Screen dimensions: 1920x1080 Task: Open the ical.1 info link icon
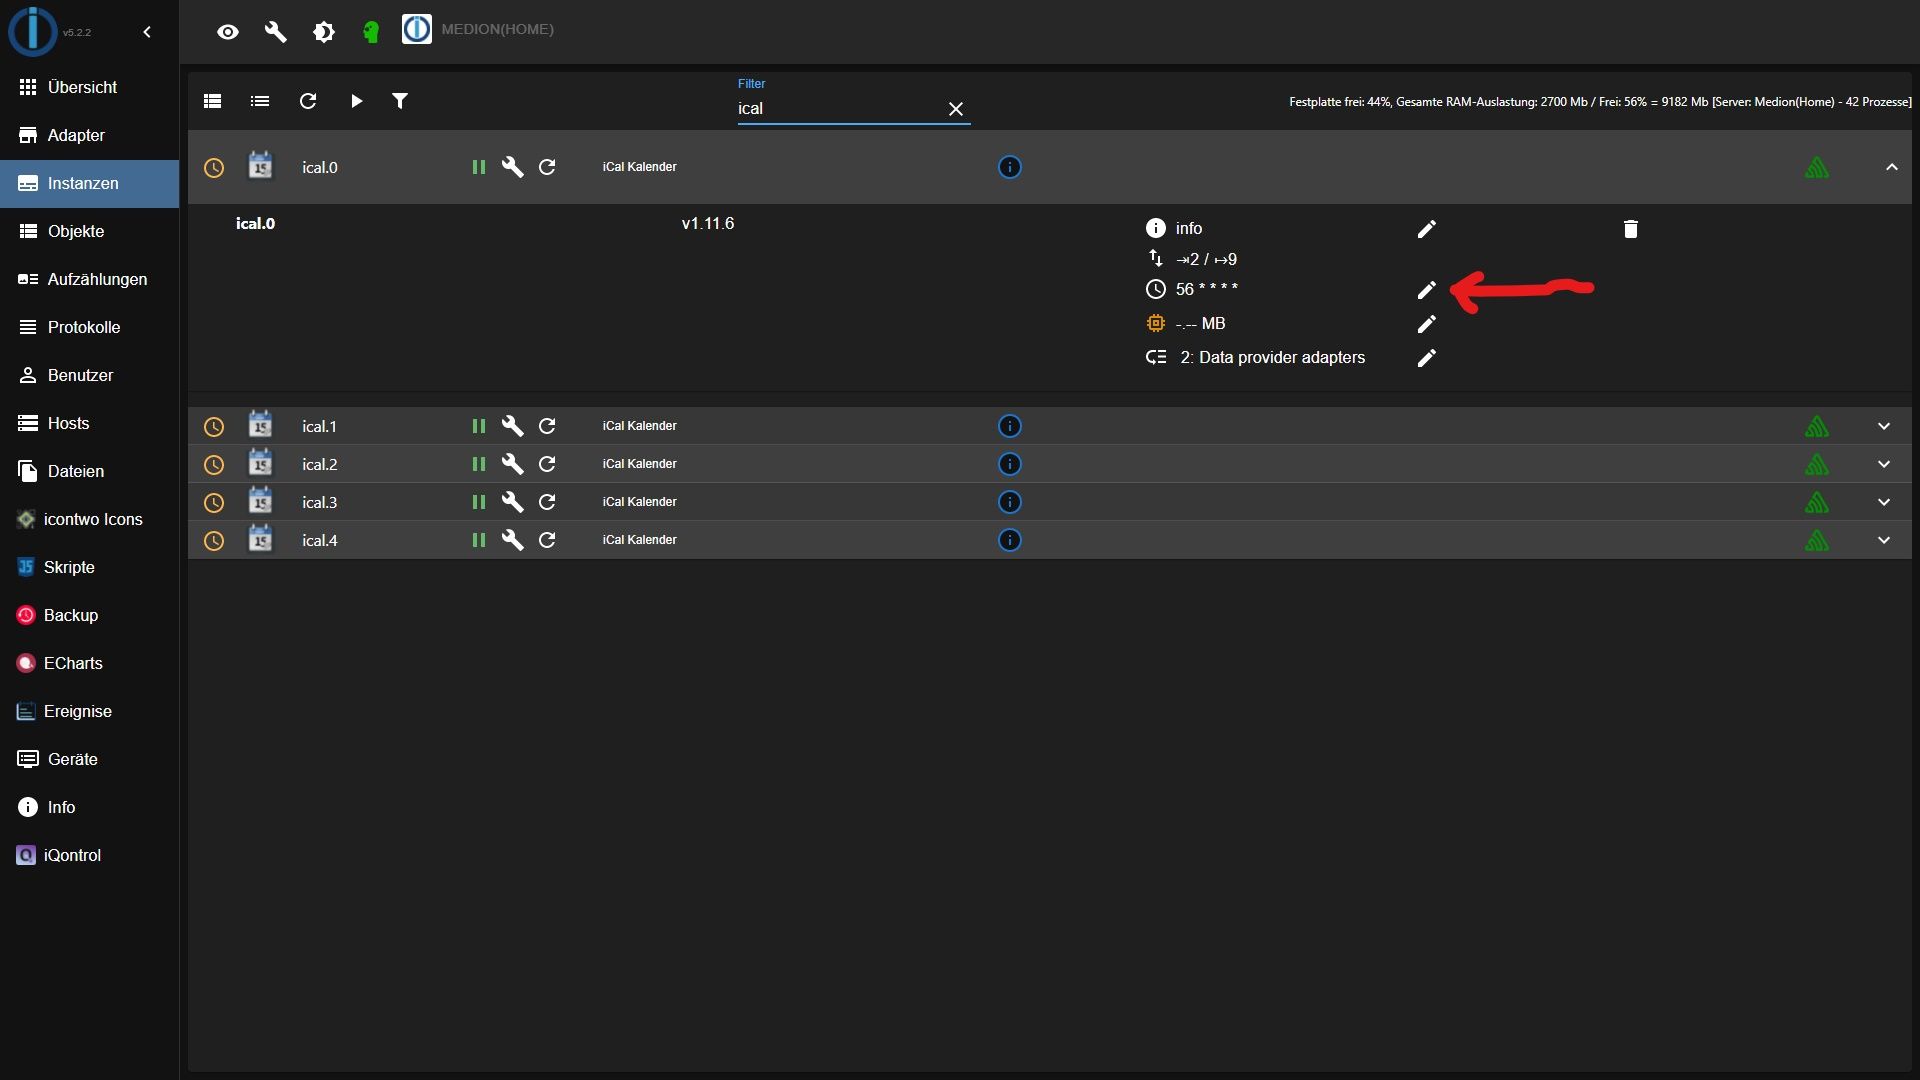1010,426
